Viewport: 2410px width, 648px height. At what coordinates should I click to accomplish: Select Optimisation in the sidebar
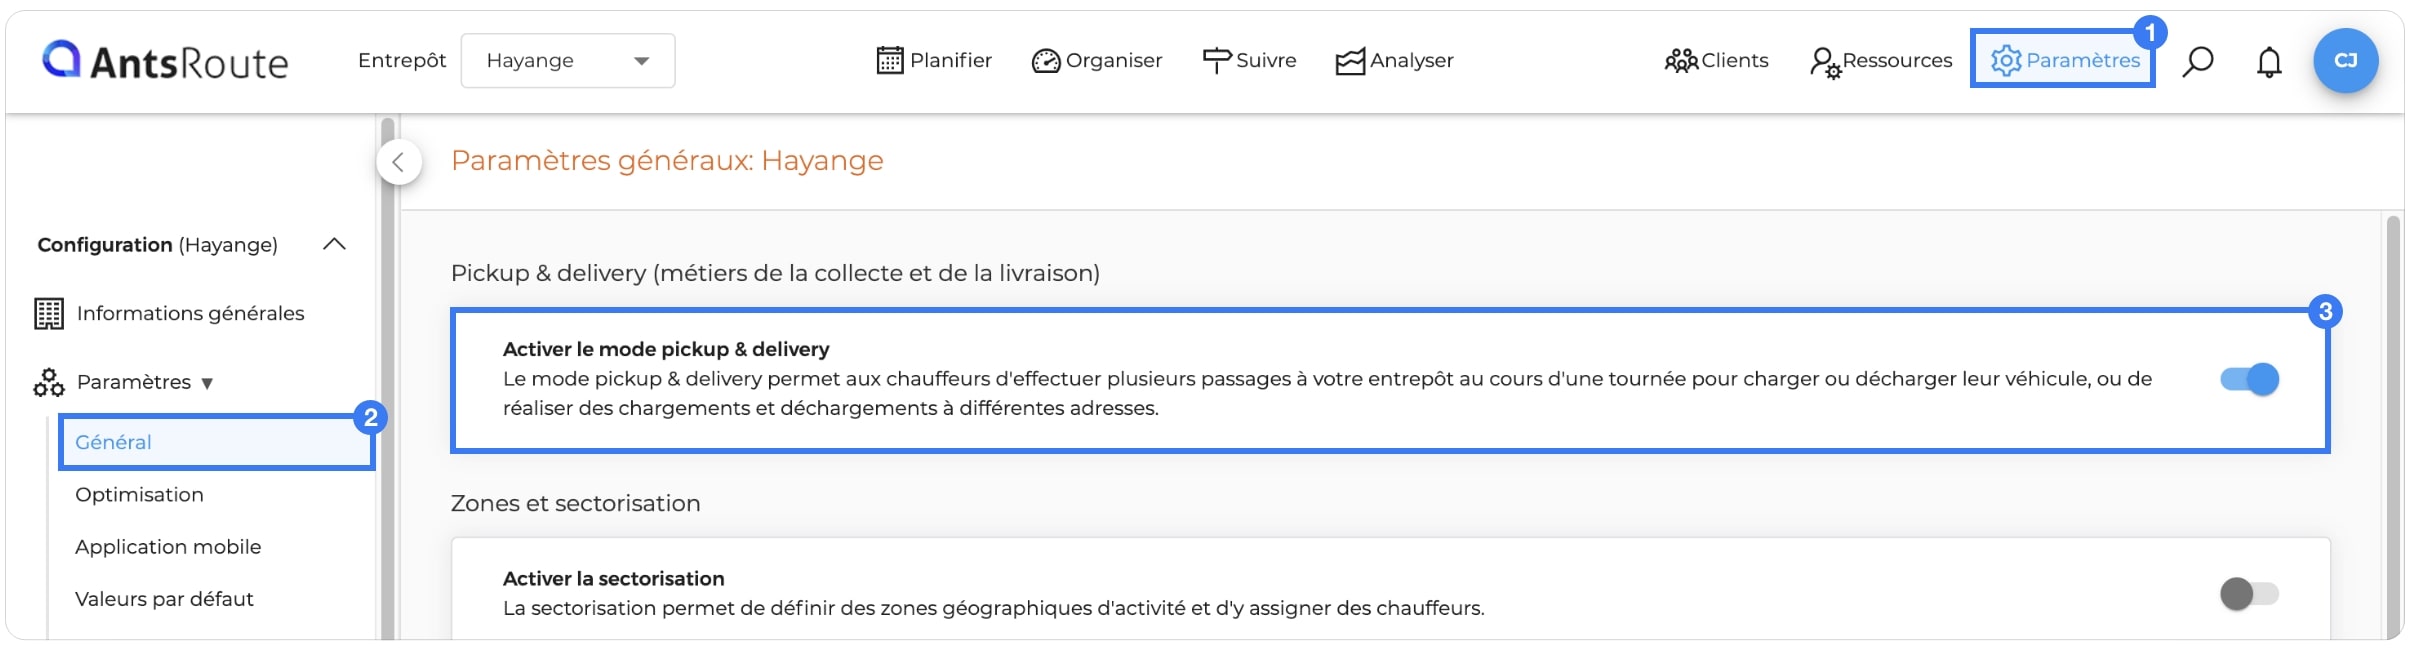point(139,495)
